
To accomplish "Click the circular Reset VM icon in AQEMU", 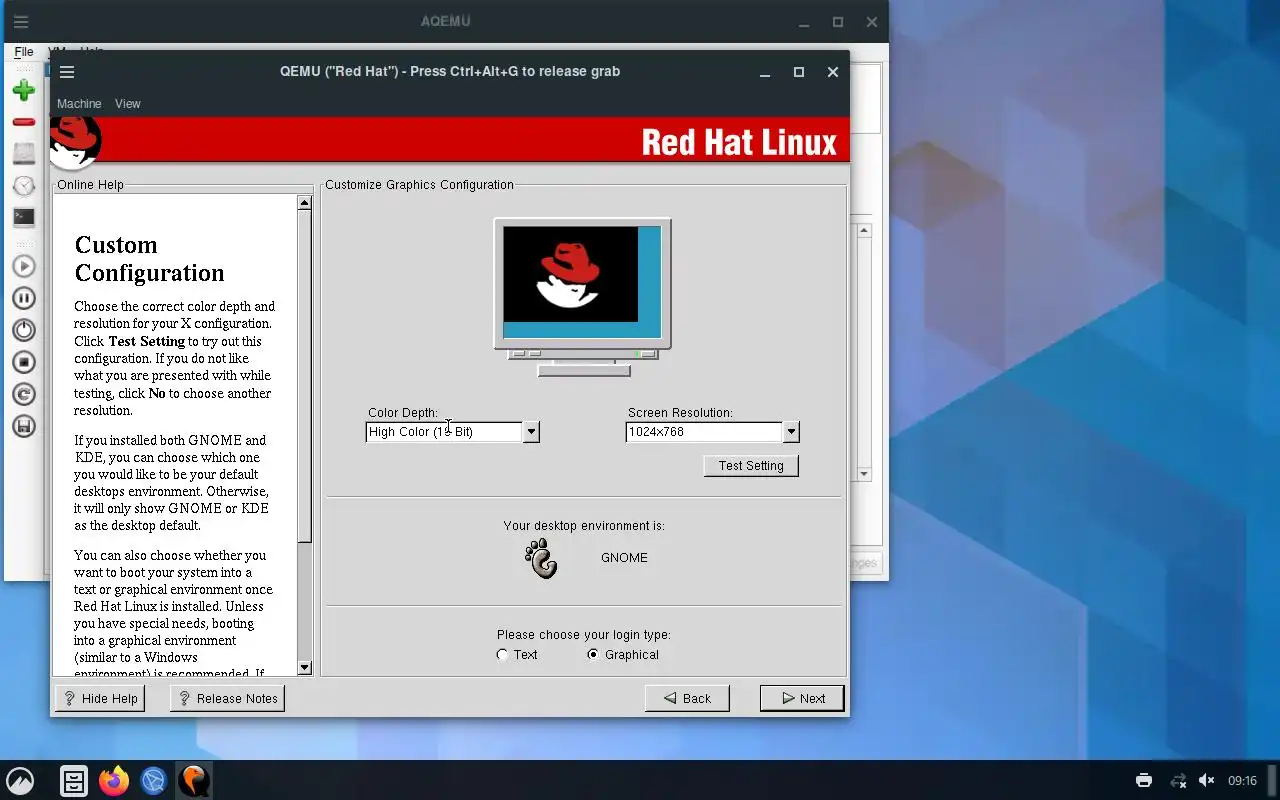I will click(x=24, y=394).
